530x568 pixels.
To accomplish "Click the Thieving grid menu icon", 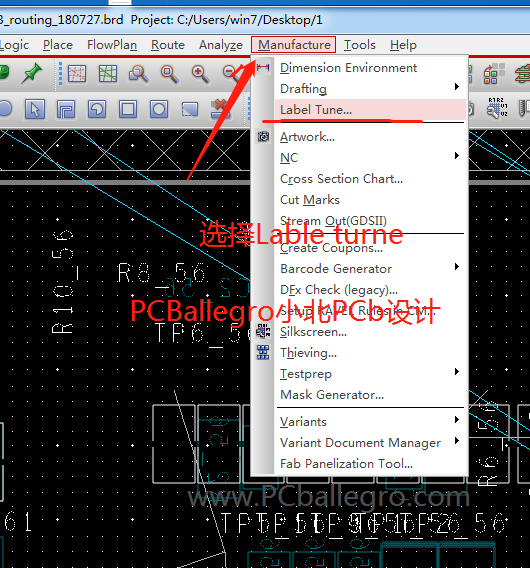I will pos(263,352).
